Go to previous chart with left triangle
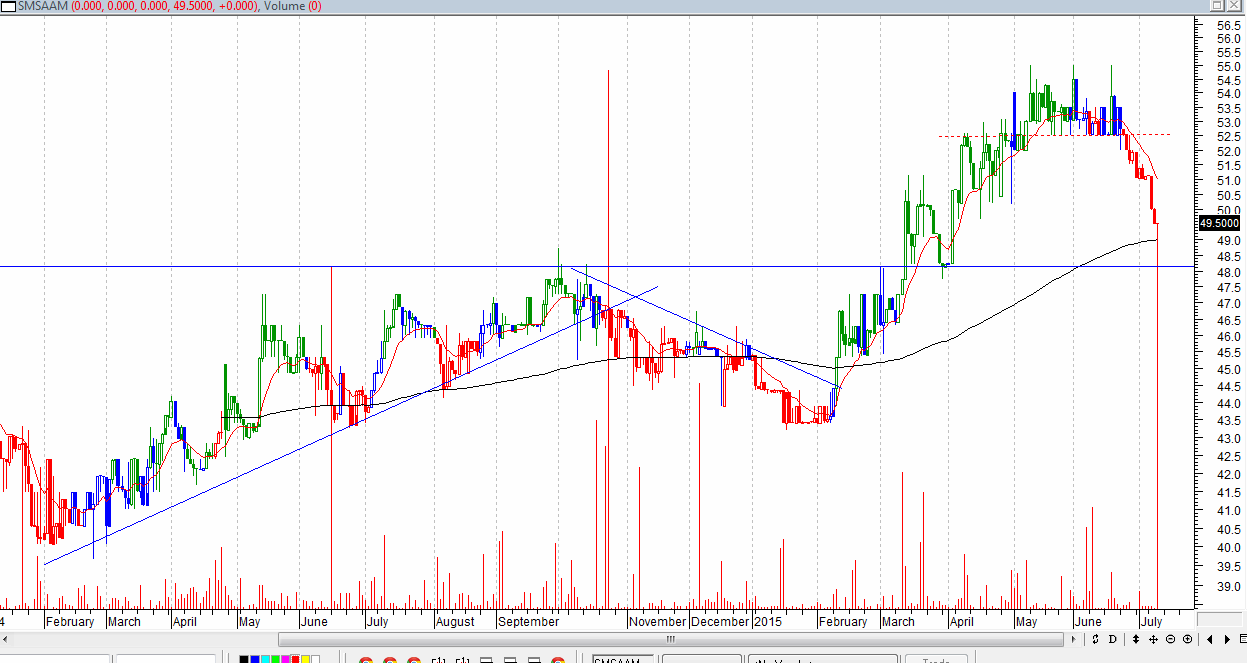 coord(1210,639)
